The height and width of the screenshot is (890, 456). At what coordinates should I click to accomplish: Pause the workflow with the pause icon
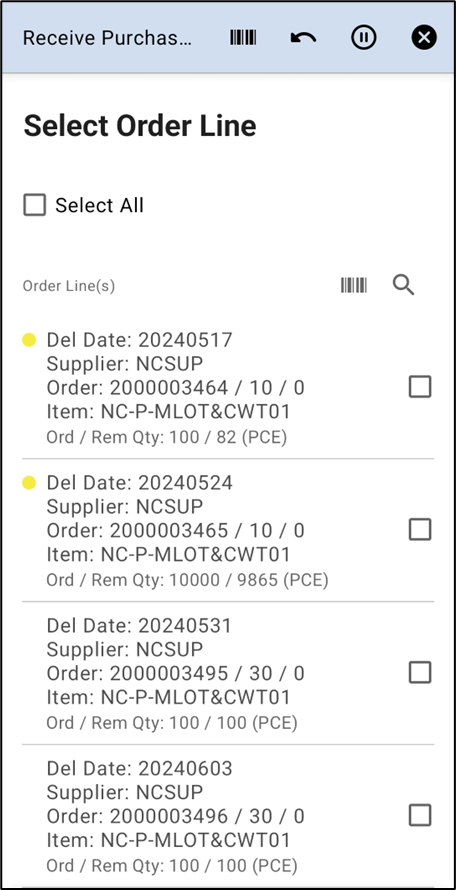pos(363,38)
